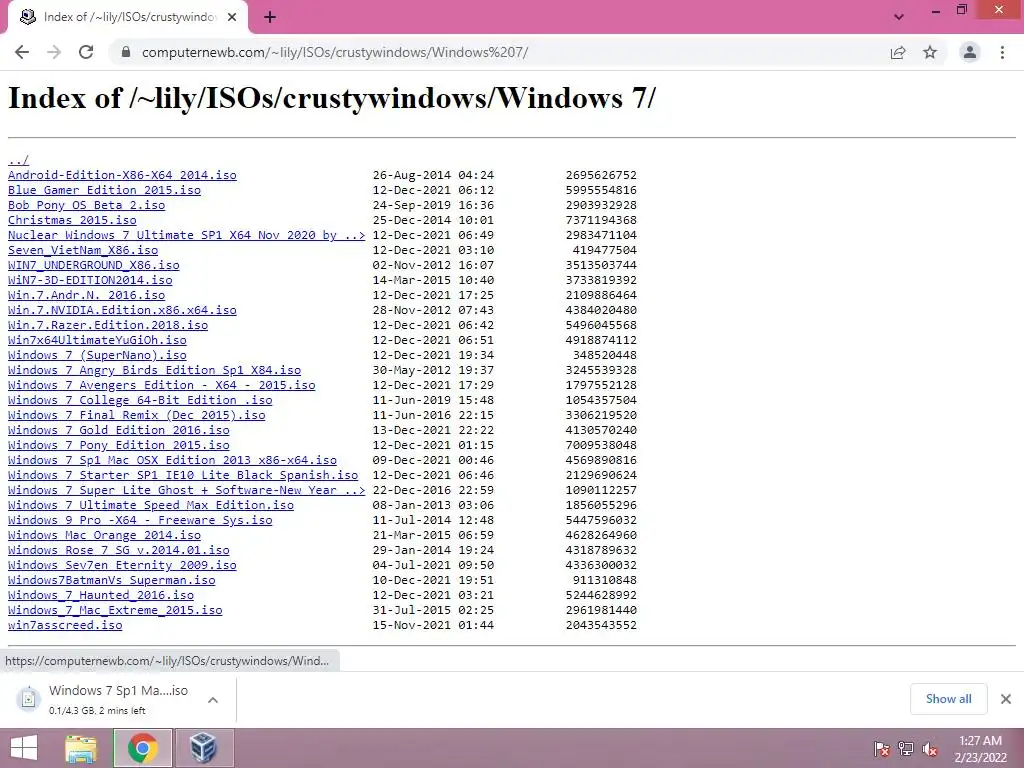Click the 26-Aug-2014 04:24 date text
The image size is (1024, 768).
434,175
